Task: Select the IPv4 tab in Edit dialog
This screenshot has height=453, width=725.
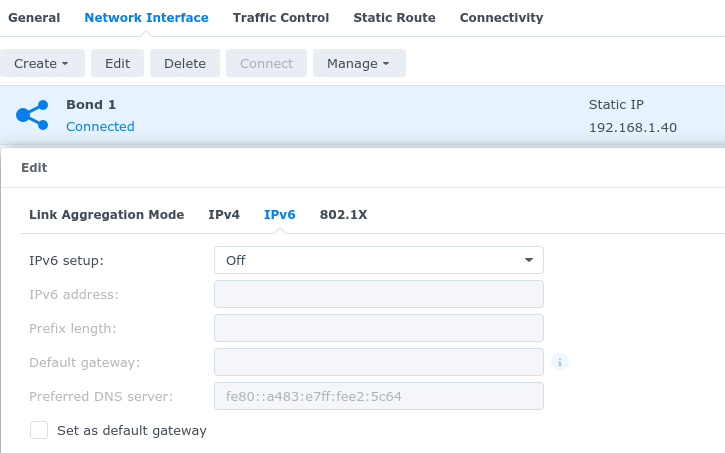Action: click(x=224, y=214)
